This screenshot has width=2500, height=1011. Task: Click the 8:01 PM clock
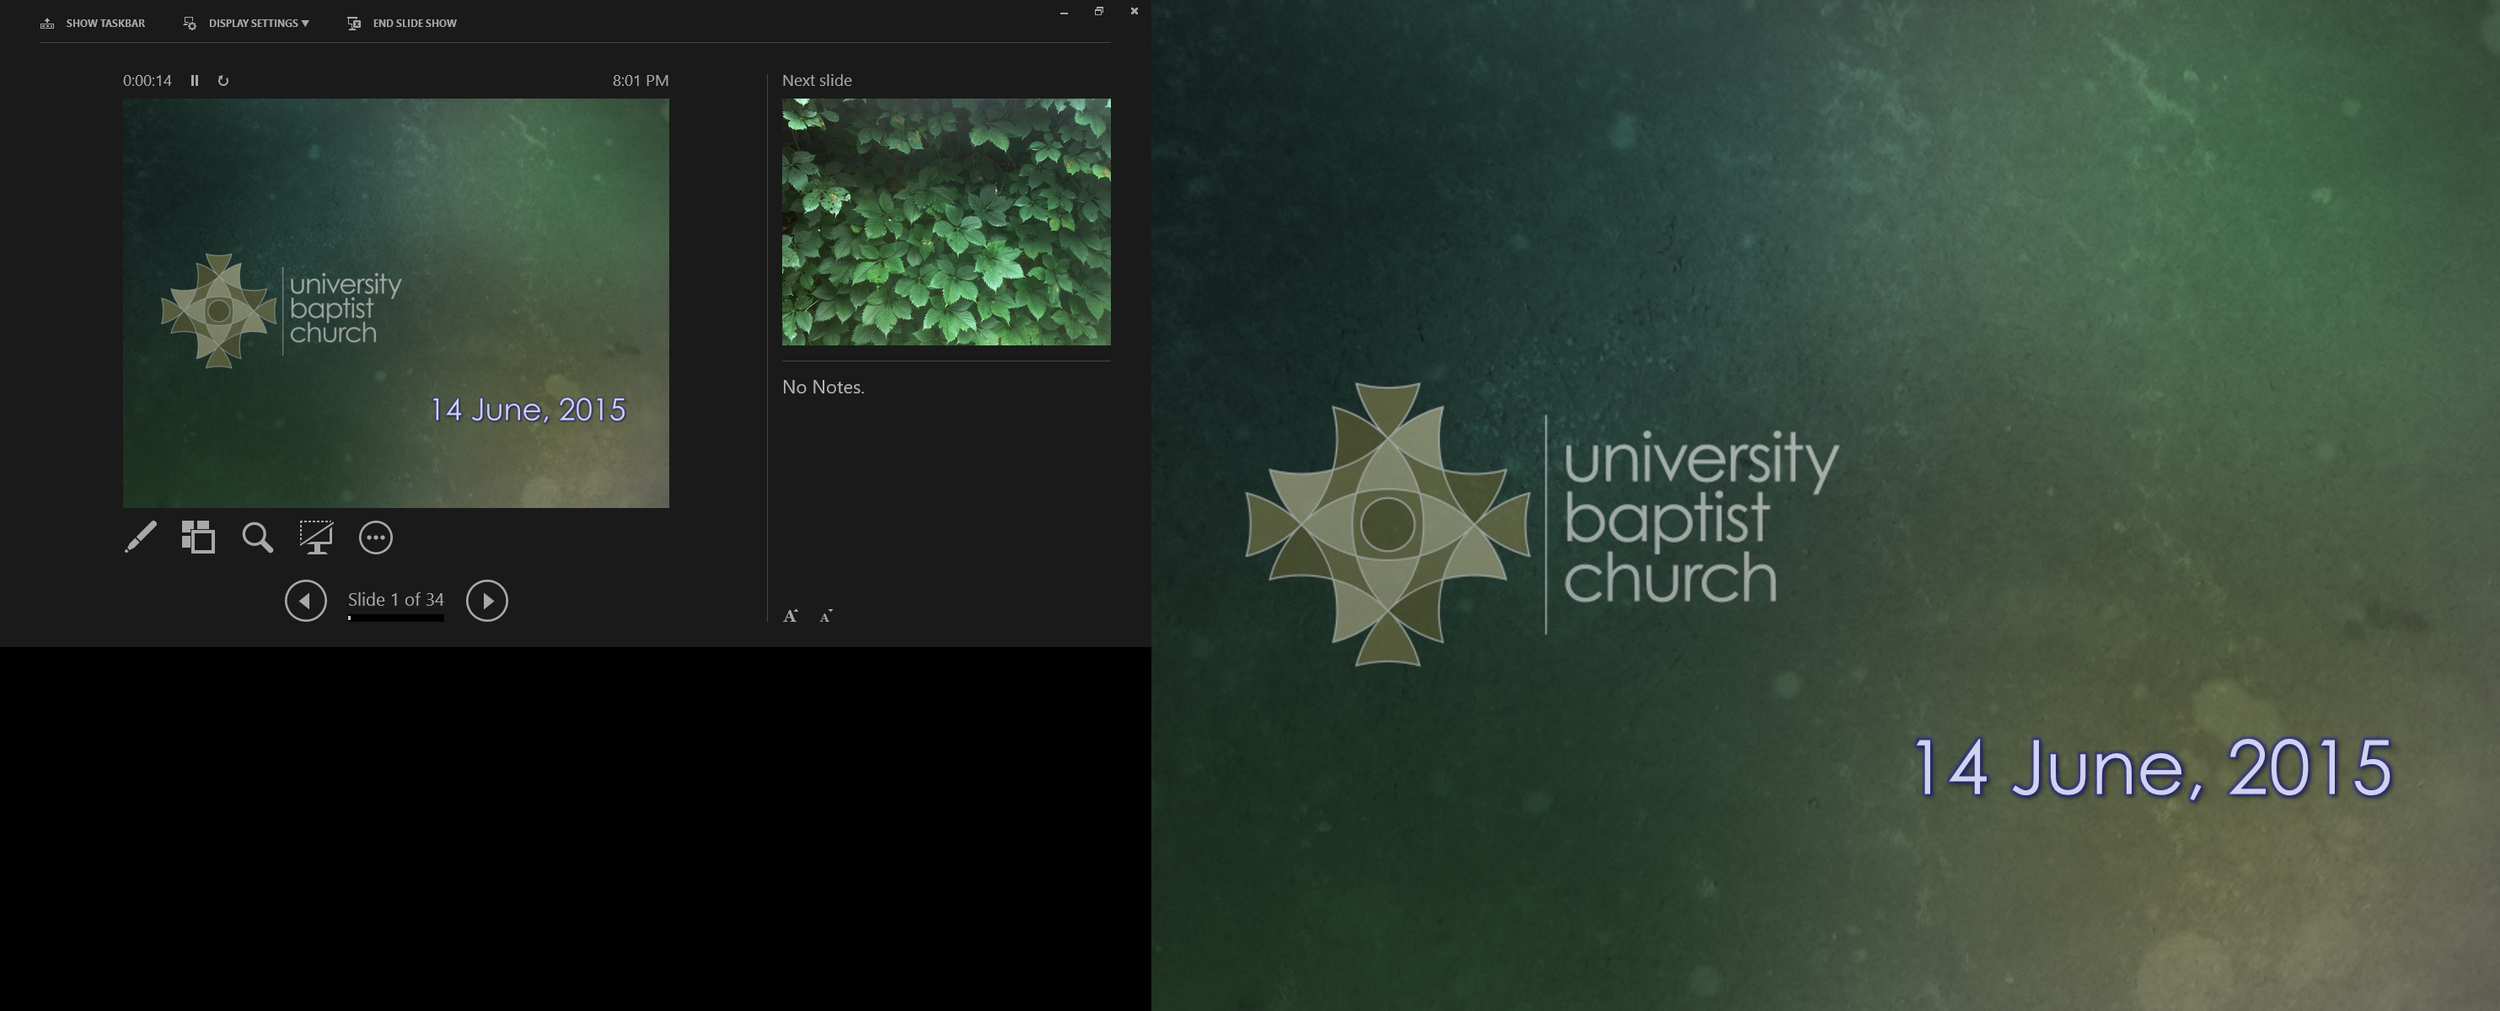coord(641,80)
